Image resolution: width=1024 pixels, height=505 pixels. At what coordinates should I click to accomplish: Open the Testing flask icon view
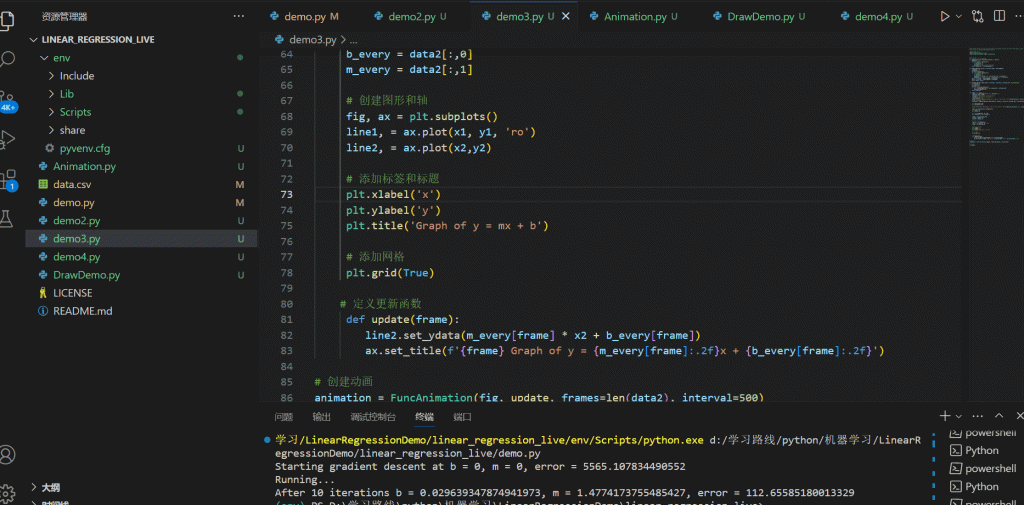pos(9,217)
